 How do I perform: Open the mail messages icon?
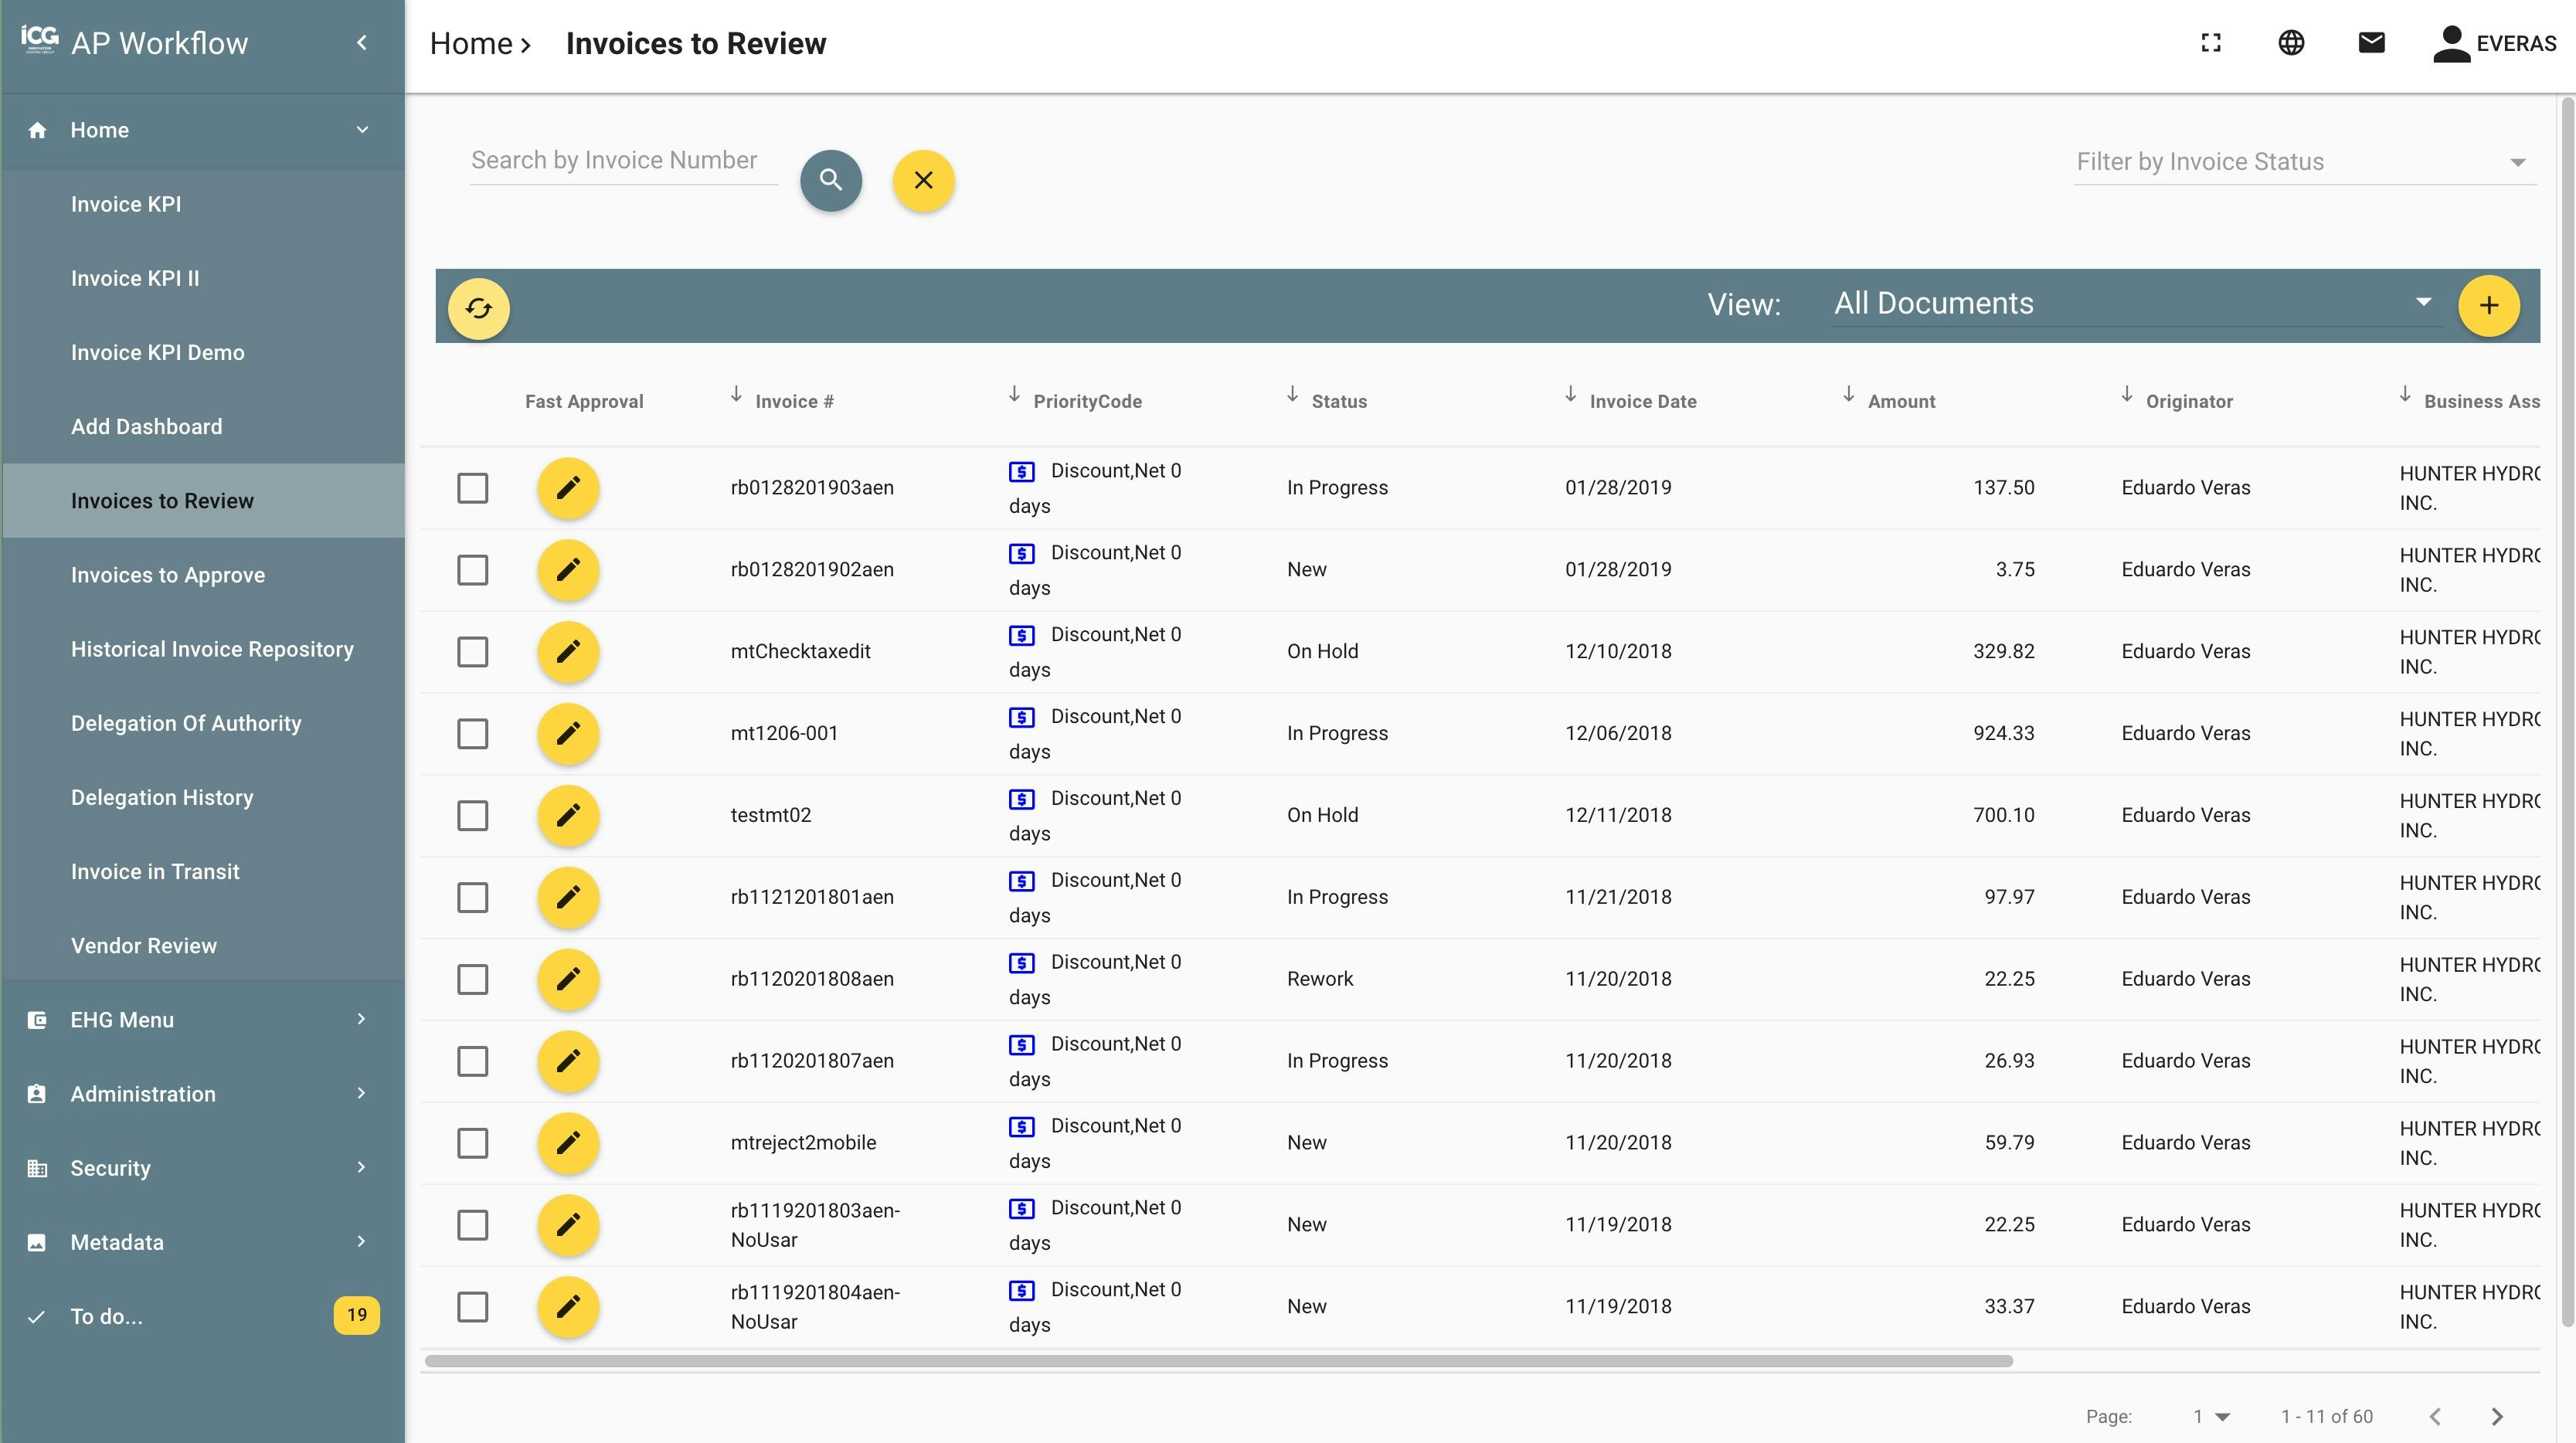tap(2371, 43)
